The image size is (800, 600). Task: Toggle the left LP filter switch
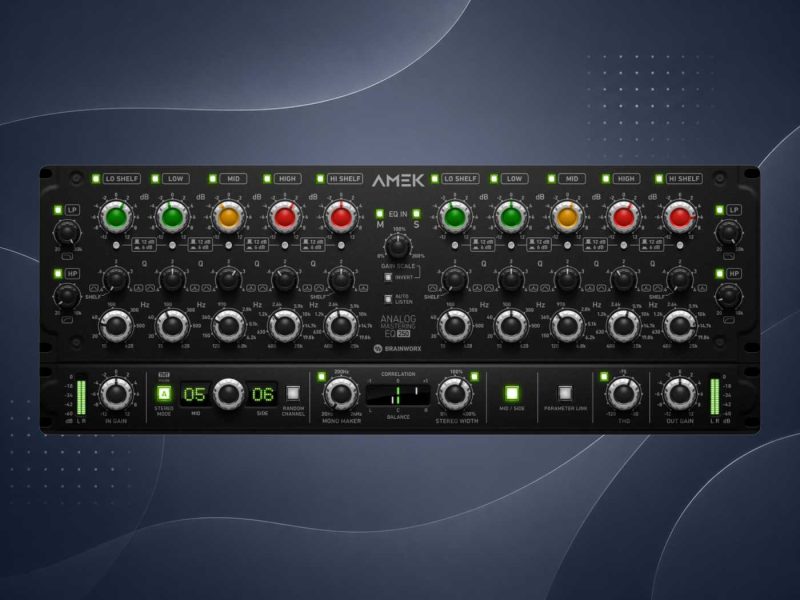click(58, 210)
